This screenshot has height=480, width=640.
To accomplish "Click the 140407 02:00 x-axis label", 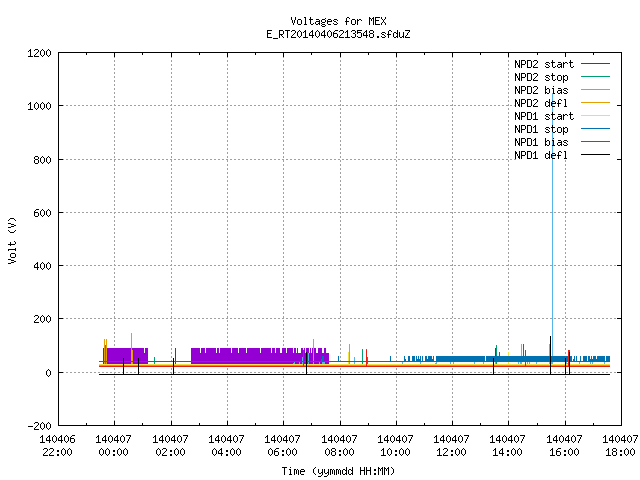I will click(x=170, y=446).
